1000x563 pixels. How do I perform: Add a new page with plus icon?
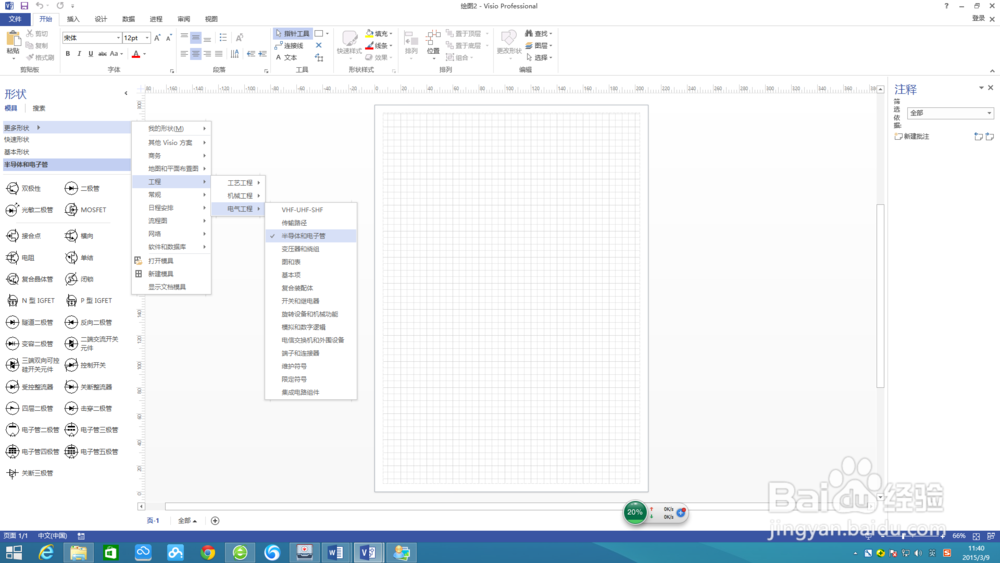pyautogui.click(x=215, y=521)
